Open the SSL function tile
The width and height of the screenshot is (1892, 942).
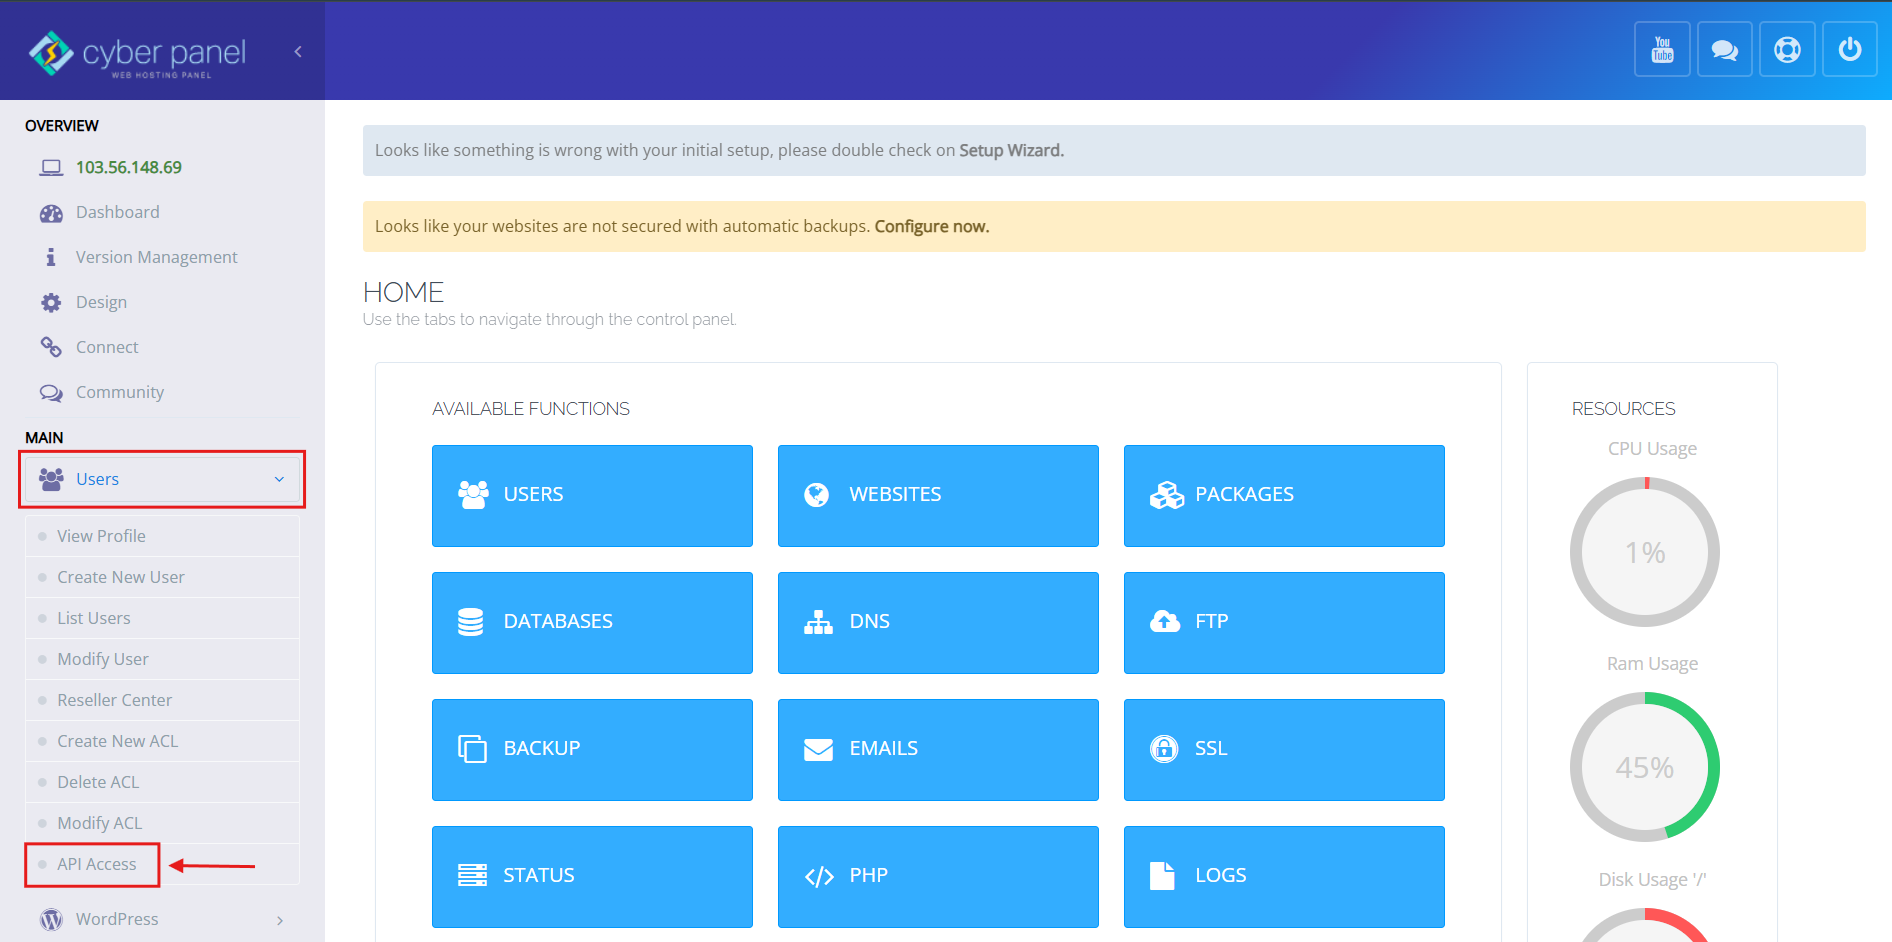point(1283,748)
